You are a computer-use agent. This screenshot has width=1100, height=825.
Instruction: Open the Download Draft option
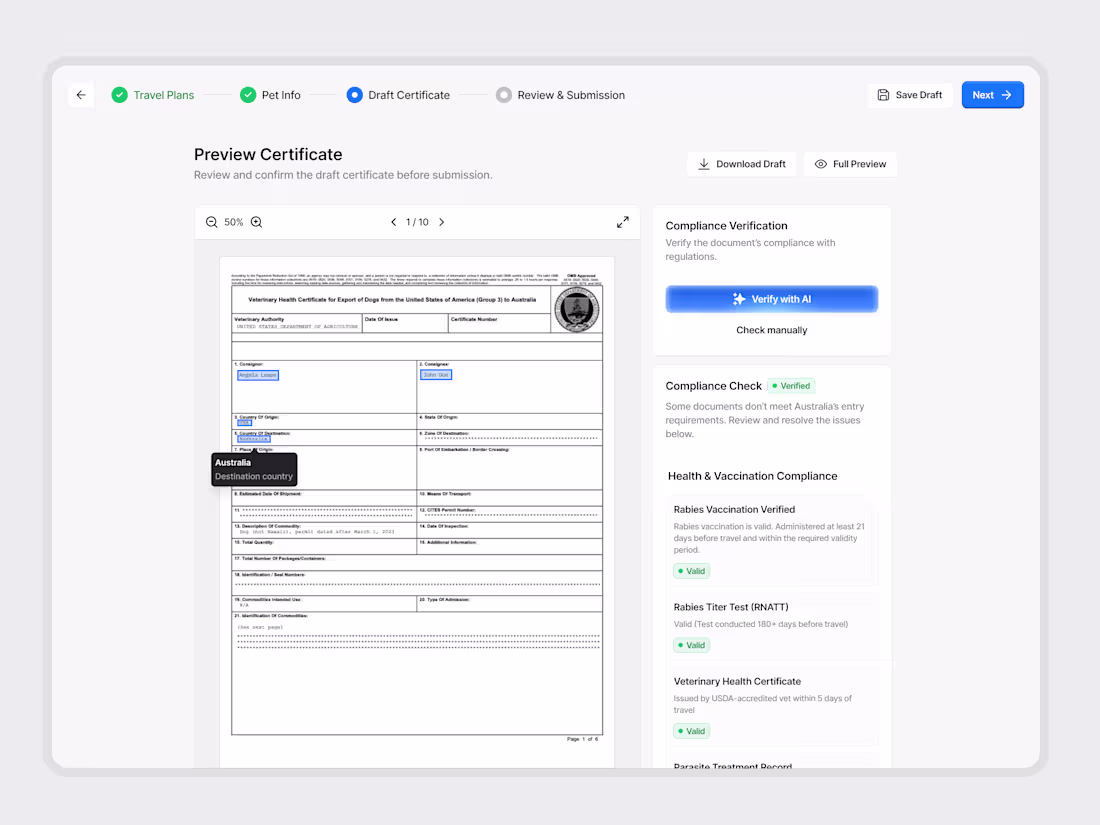coord(741,163)
